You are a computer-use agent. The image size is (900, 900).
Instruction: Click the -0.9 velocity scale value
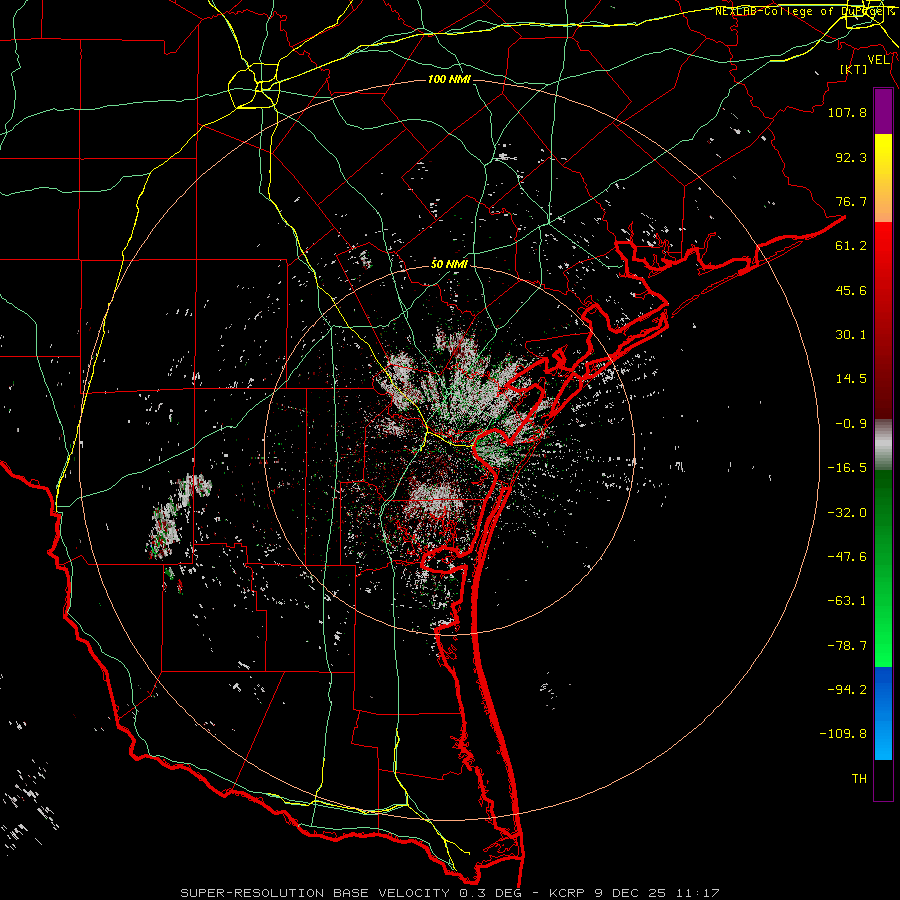[x=851, y=424]
